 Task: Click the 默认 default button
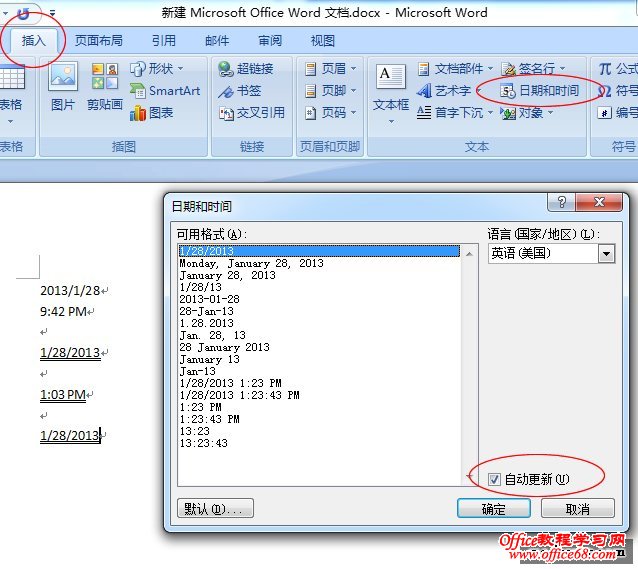point(215,508)
